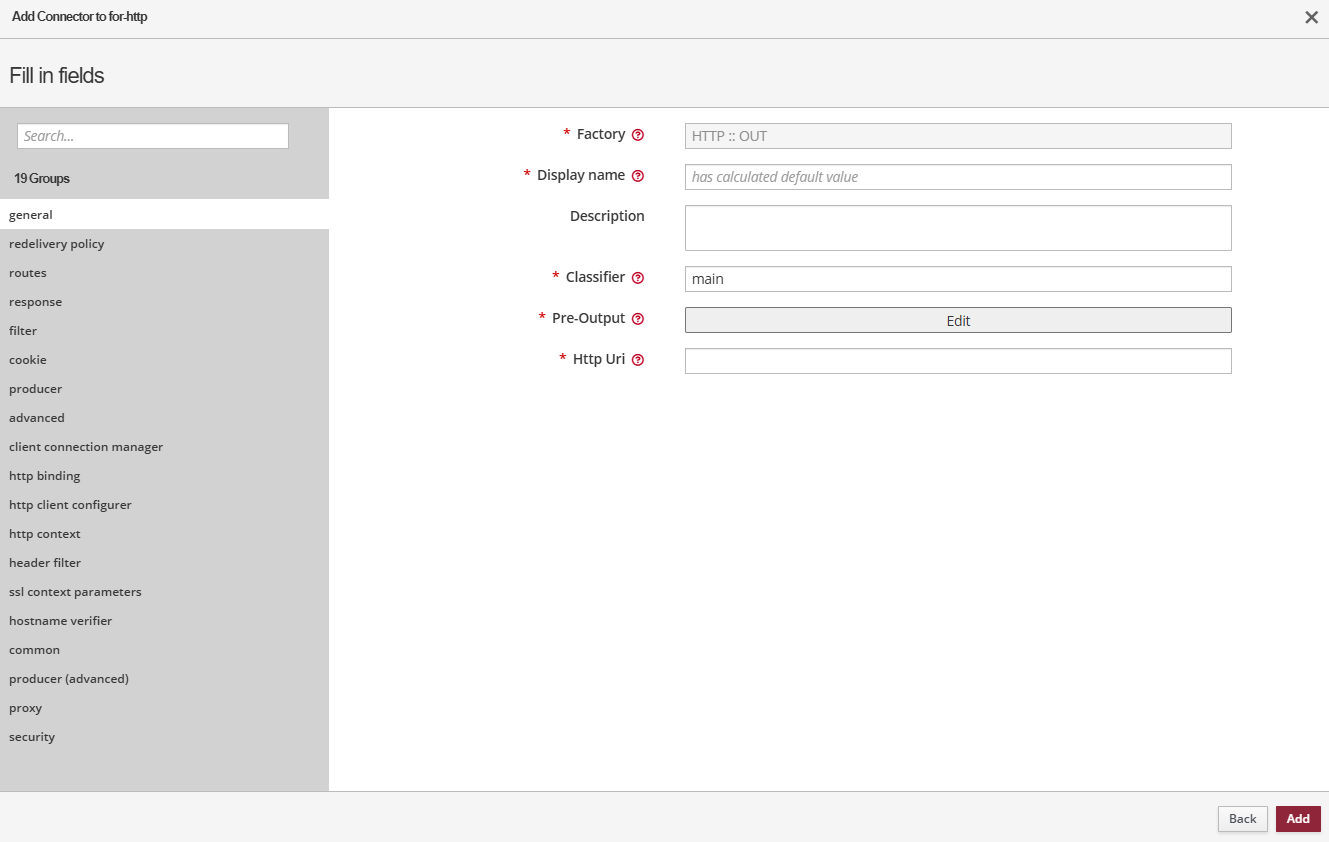
Task: Go back with the Back button
Action: tap(1242, 818)
